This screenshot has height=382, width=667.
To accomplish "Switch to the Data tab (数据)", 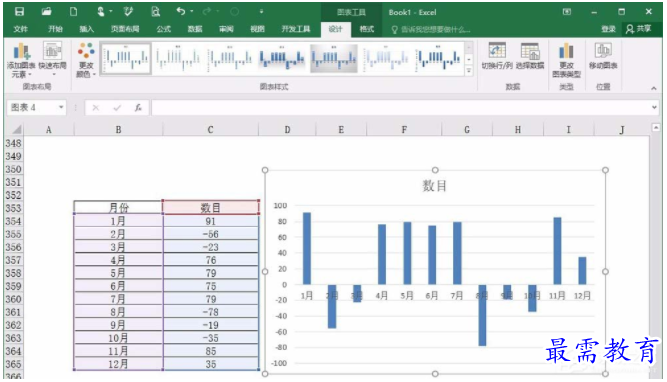I will 195,29.
